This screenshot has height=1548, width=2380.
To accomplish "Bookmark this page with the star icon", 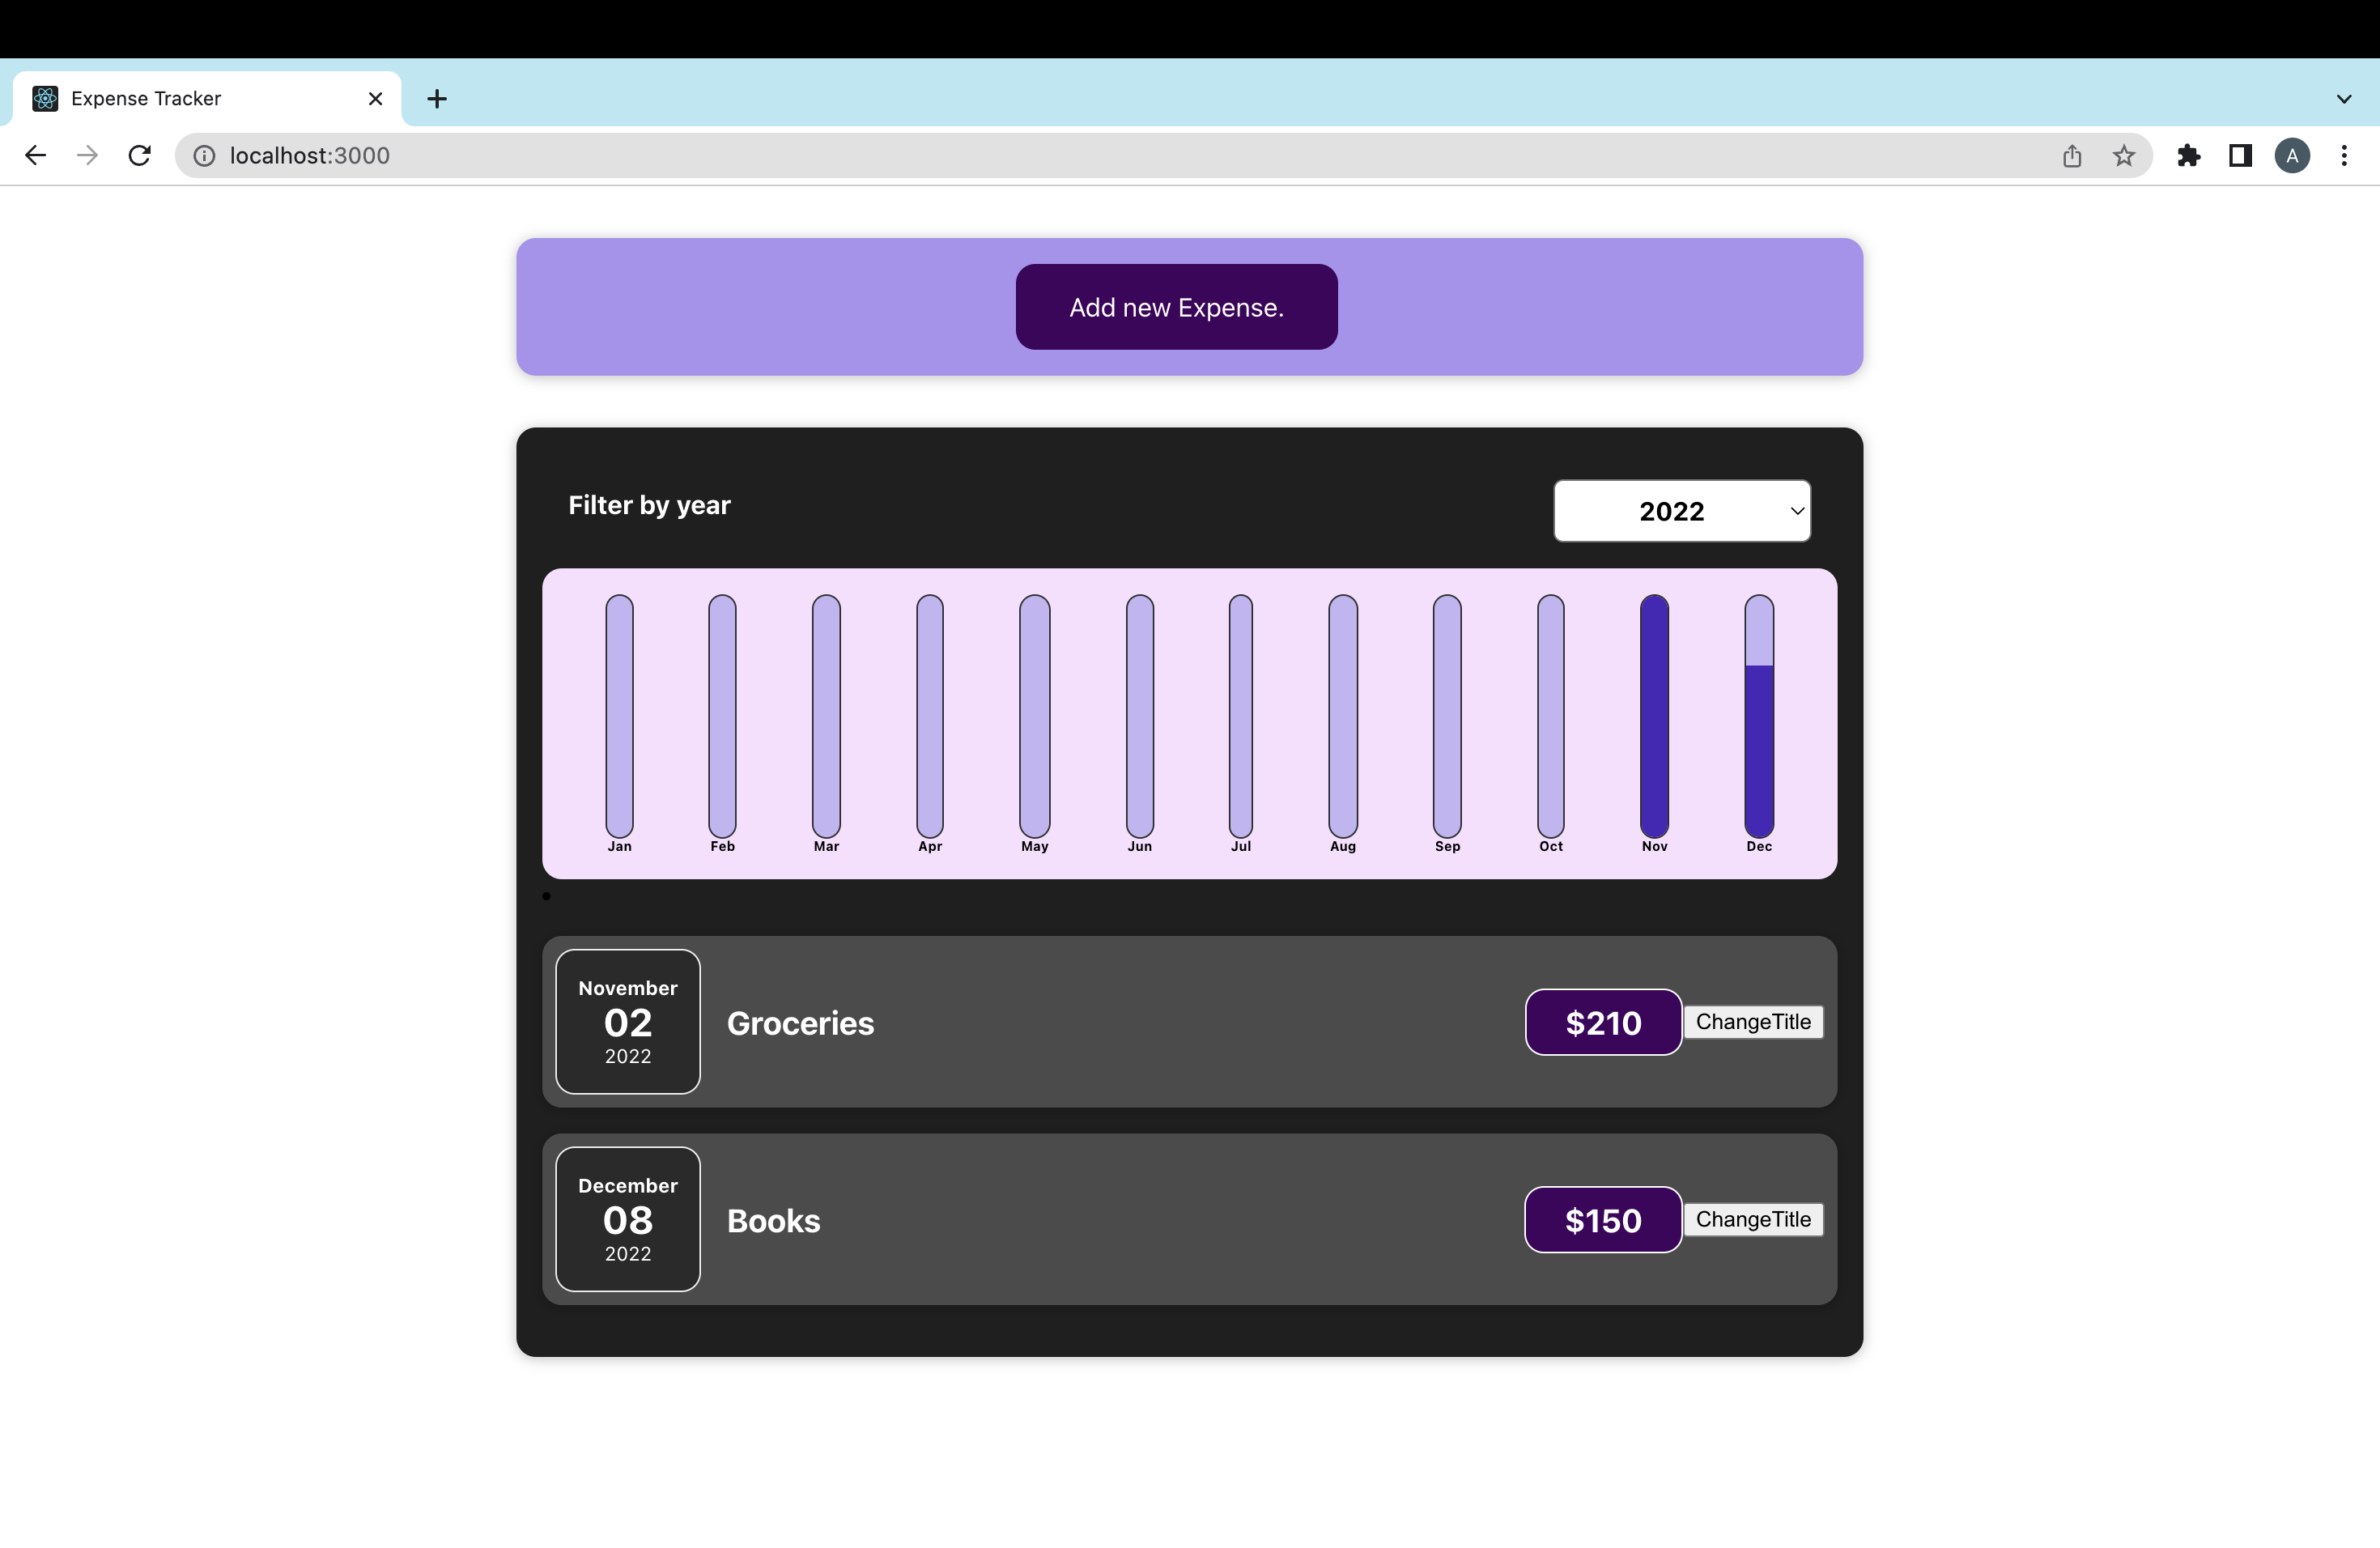I will pos(2124,156).
